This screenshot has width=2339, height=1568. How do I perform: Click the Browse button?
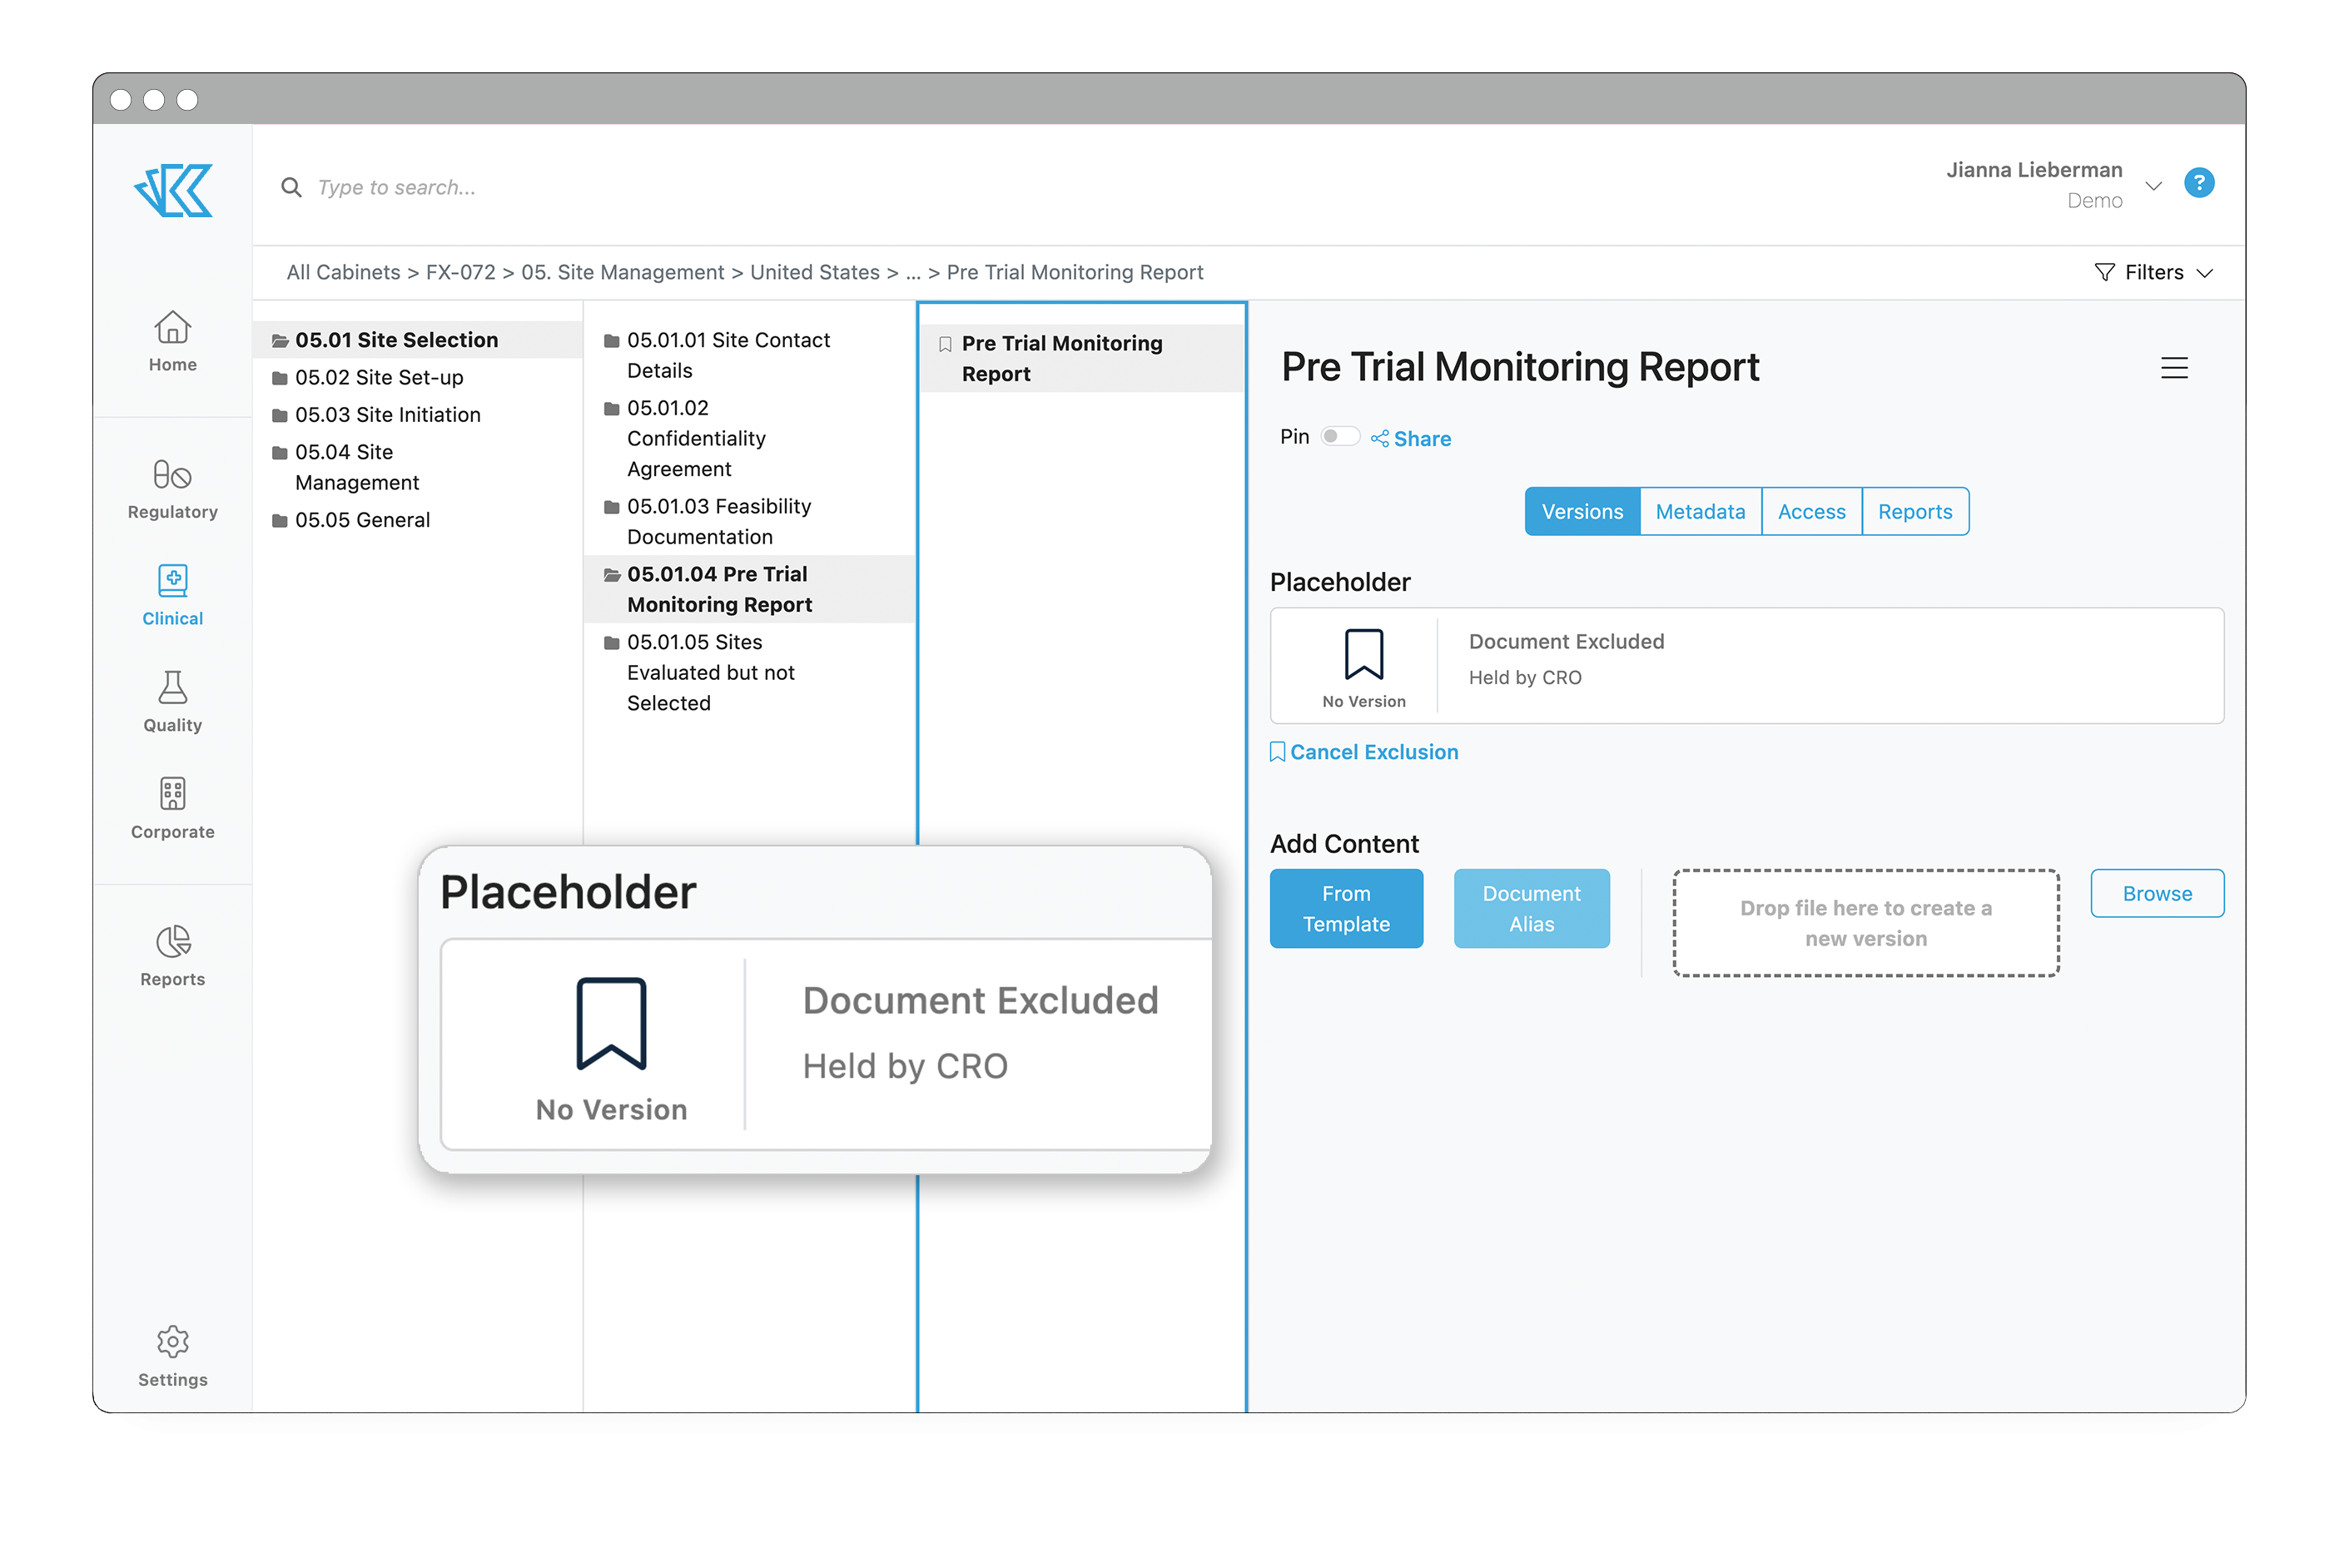[2156, 893]
